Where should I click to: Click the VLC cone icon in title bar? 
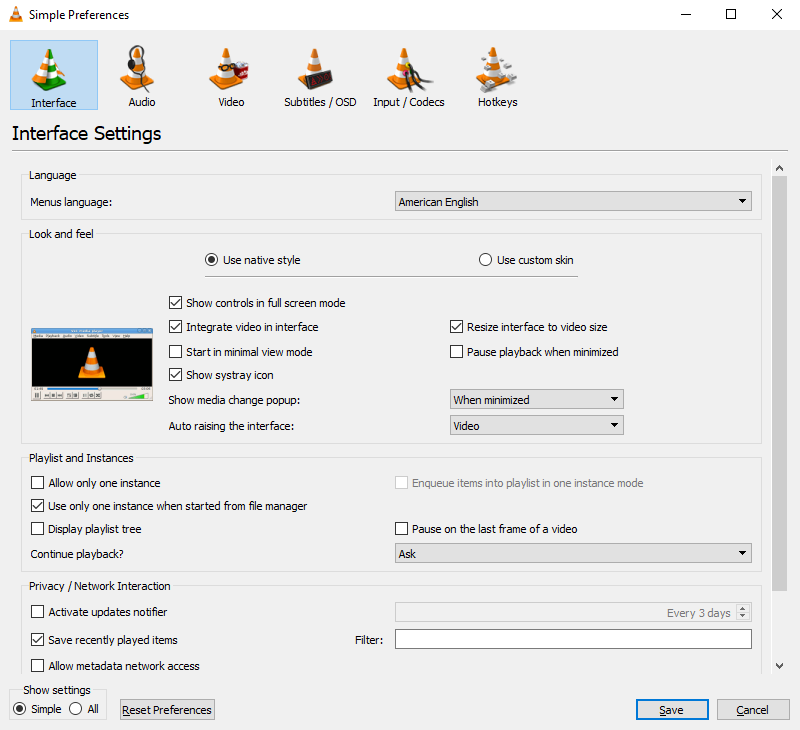(16, 14)
